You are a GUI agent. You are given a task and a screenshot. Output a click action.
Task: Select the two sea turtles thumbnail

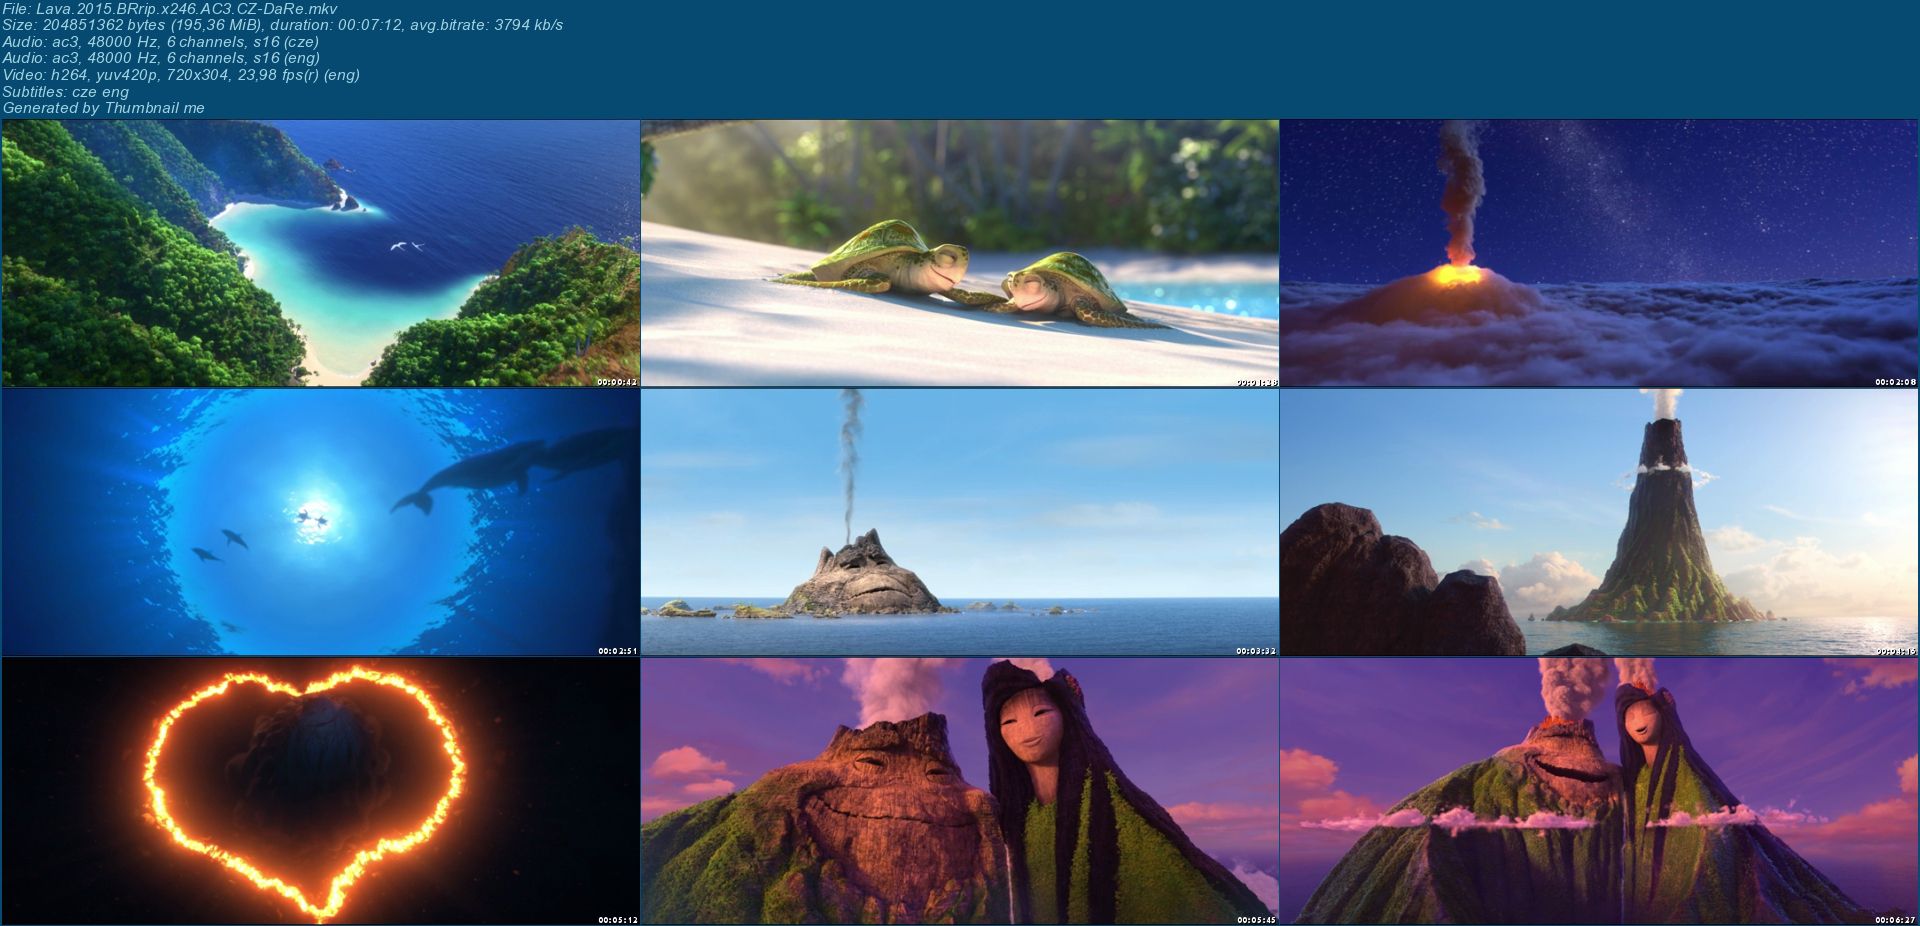click(959, 253)
